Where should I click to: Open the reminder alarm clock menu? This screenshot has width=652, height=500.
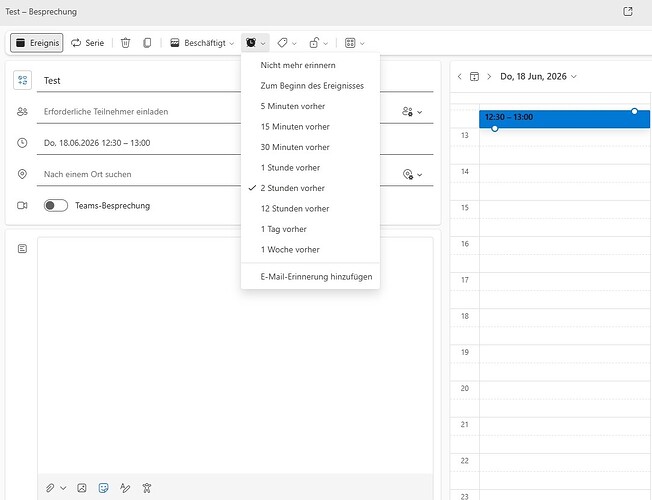[255, 43]
